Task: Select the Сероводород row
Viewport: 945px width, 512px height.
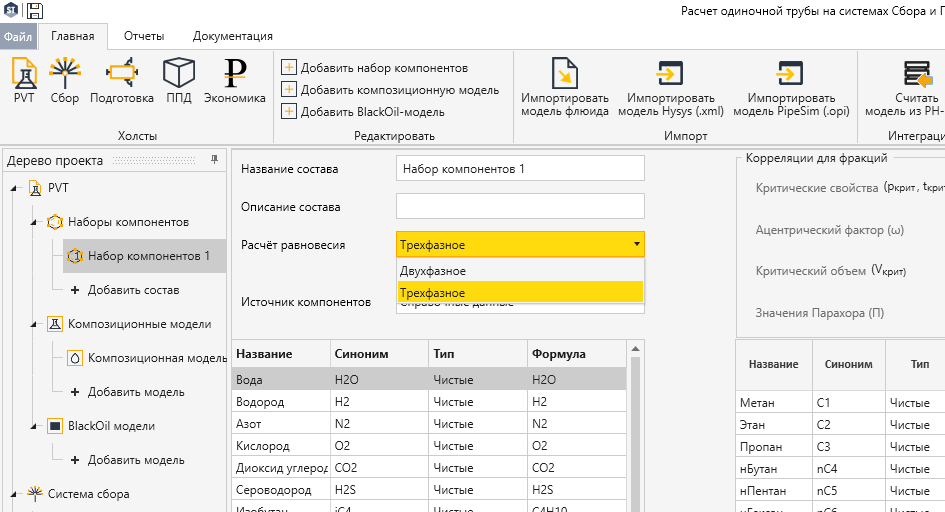Action: (429, 490)
